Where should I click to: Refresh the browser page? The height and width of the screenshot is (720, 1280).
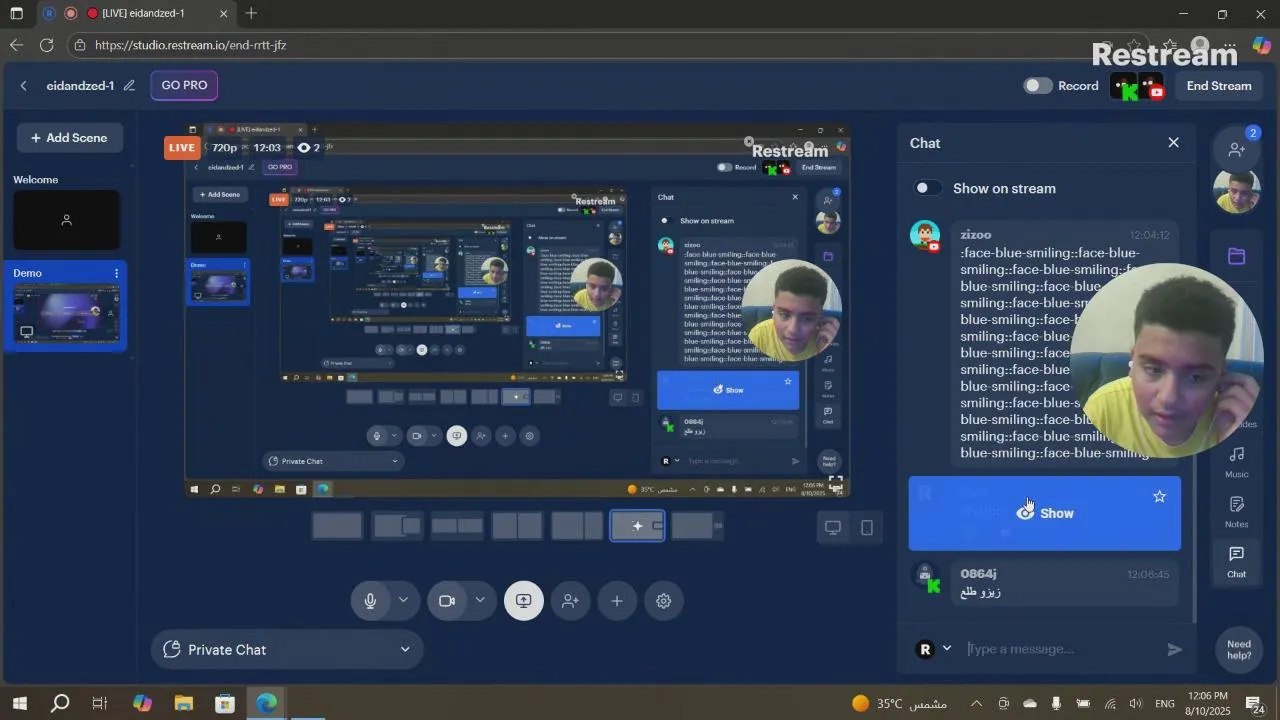pos(47,45)
